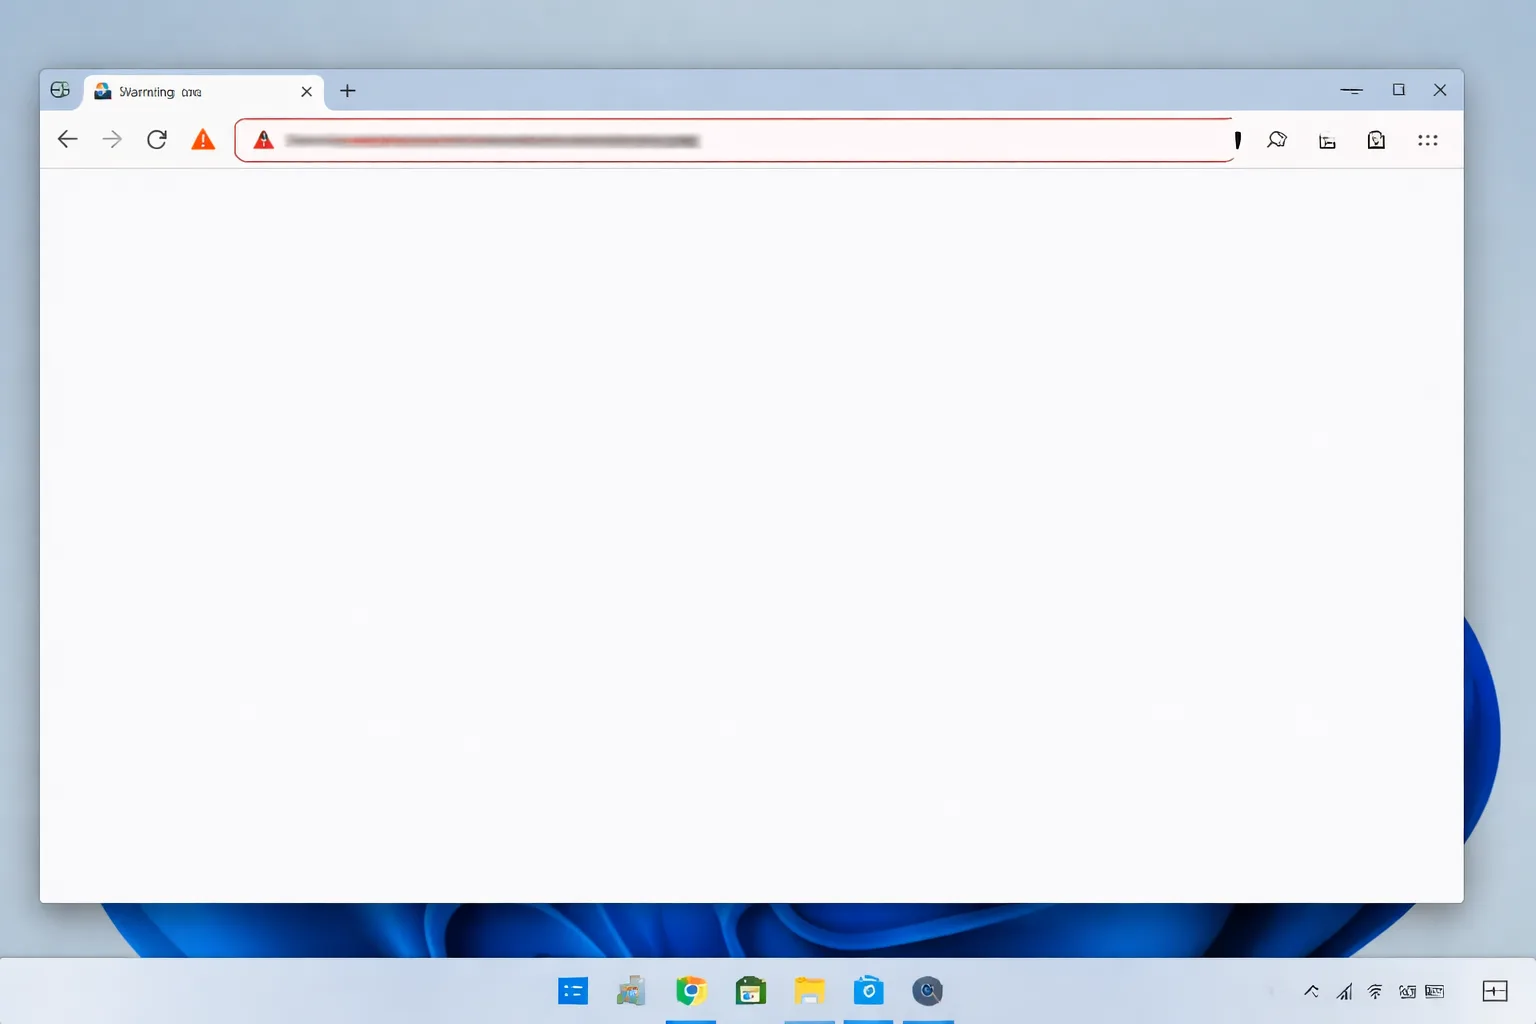
Task: Open the Wi-Fi icon in system tray
Action: coord(1375,992)
